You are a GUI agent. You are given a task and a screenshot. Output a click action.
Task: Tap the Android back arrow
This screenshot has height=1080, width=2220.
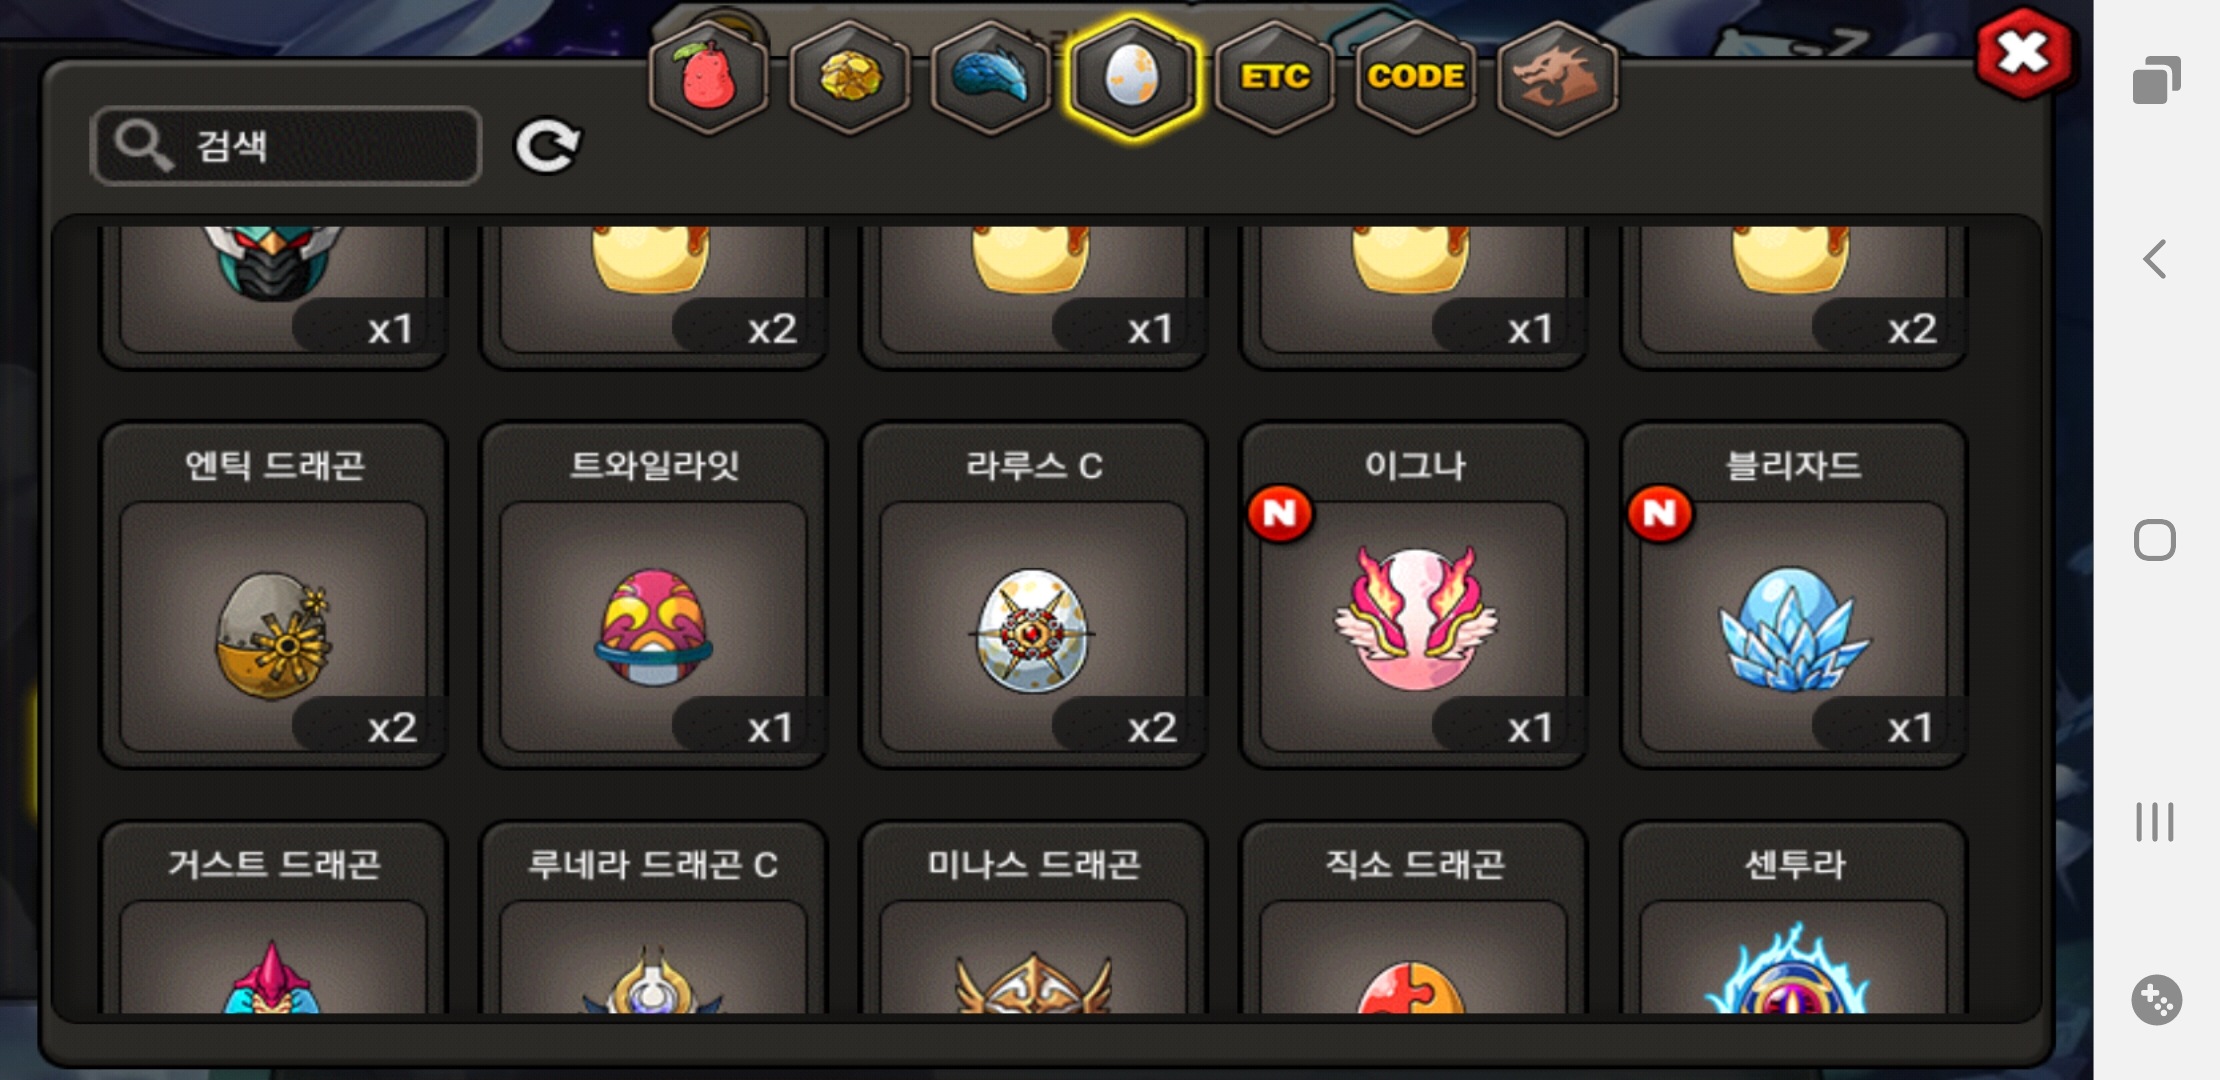click(x=2155, y=259)
